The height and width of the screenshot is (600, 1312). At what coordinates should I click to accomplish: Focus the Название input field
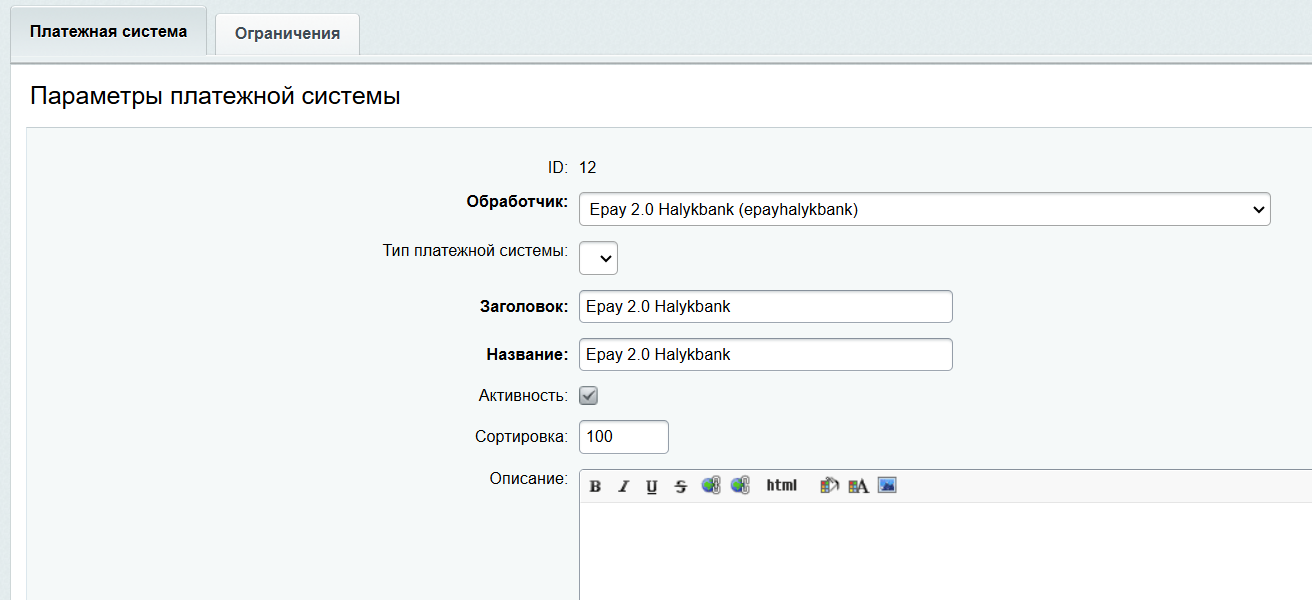click(765, 355)
